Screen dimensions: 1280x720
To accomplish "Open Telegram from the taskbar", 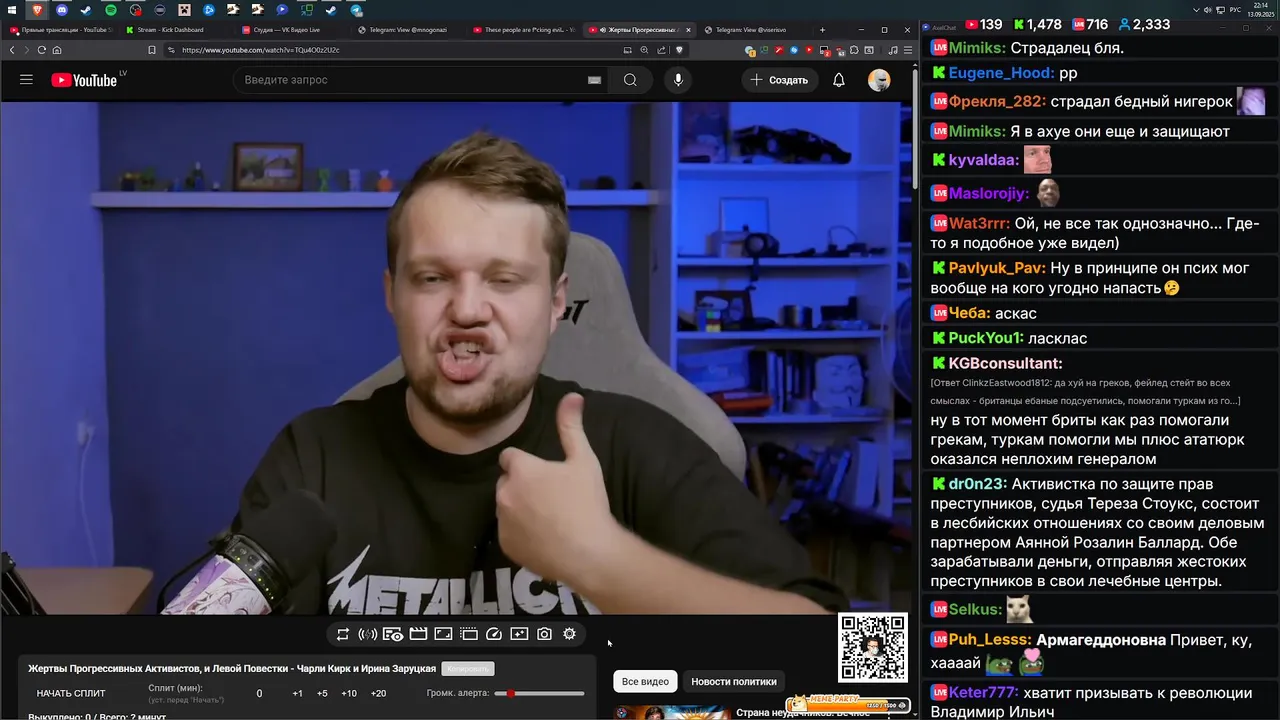I will (356, 10).
